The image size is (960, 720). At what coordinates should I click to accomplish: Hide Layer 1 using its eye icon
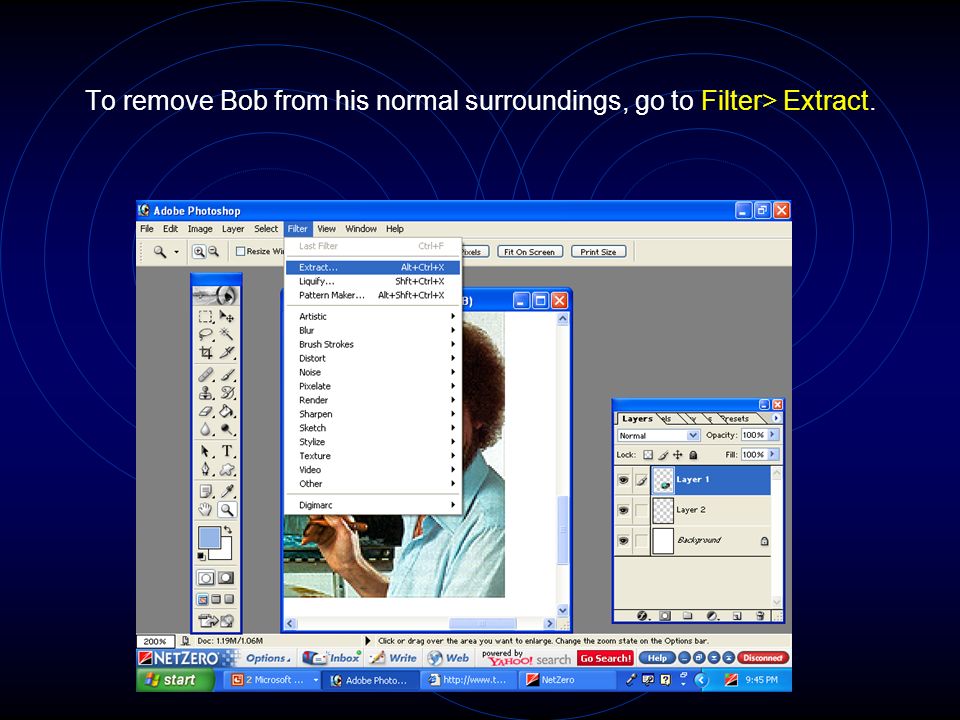coord(623,480)
